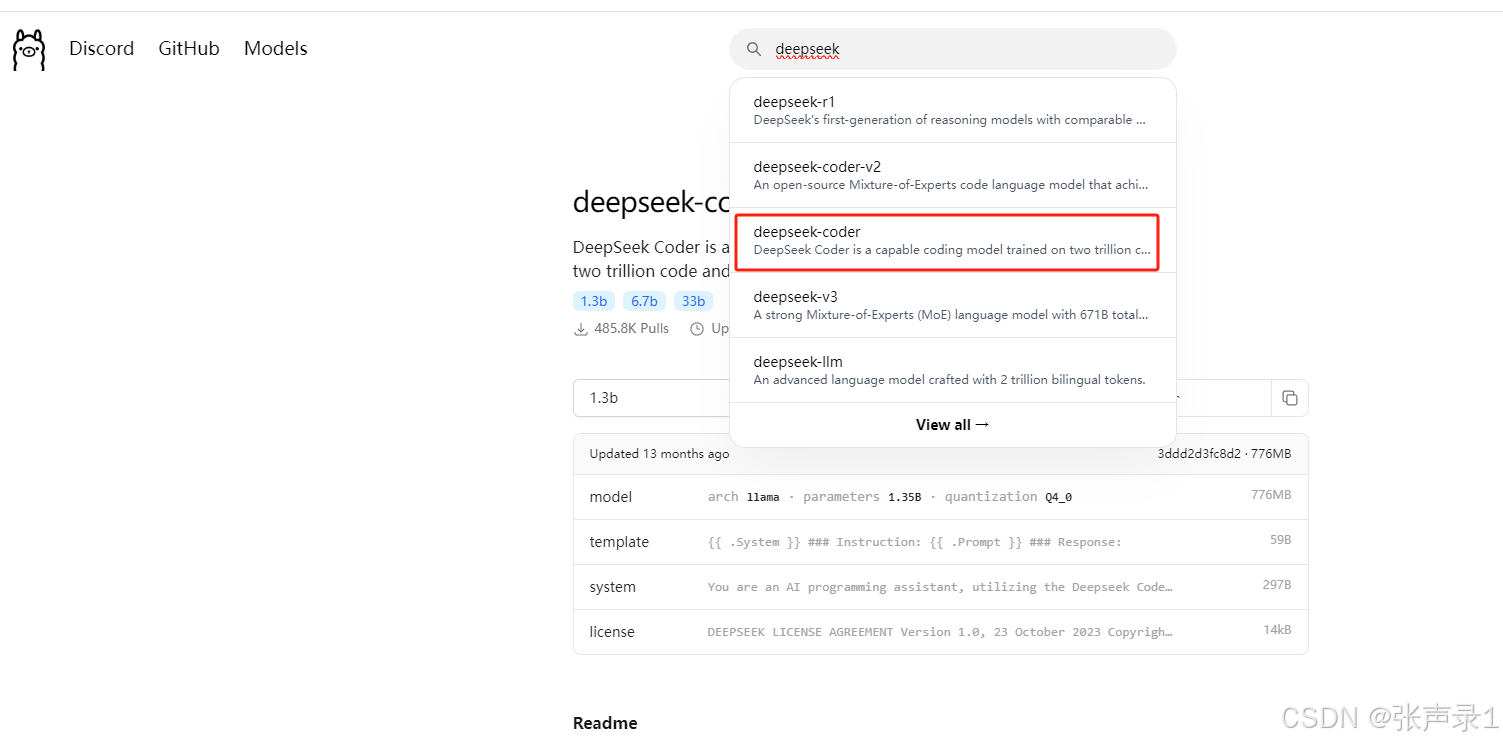Select deepseek-v3 search result
Viewport: 1503px width, 744px height.
click(x=953, y=305)
